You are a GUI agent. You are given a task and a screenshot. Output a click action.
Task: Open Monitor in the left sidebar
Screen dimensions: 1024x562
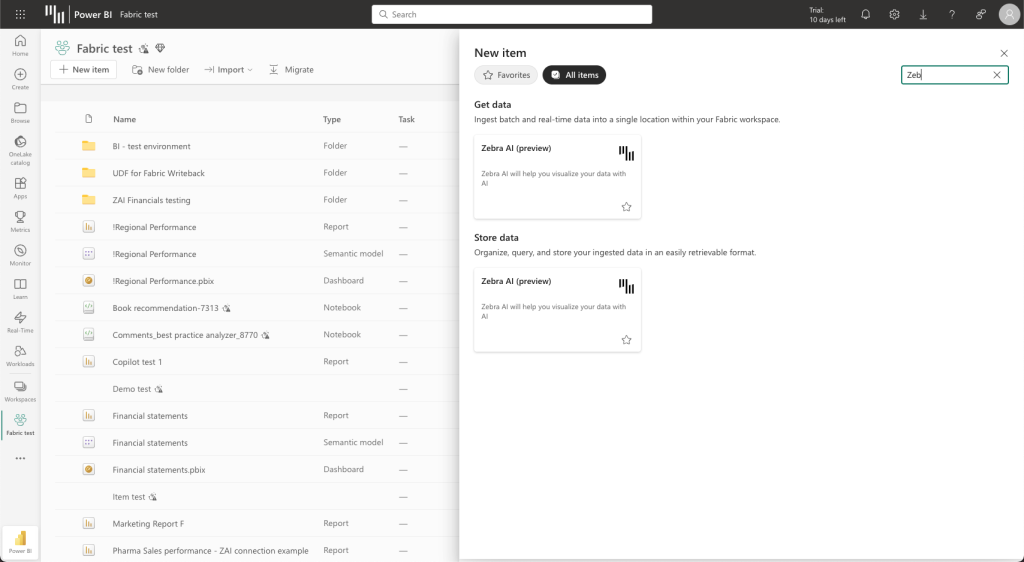click(20, 255)
